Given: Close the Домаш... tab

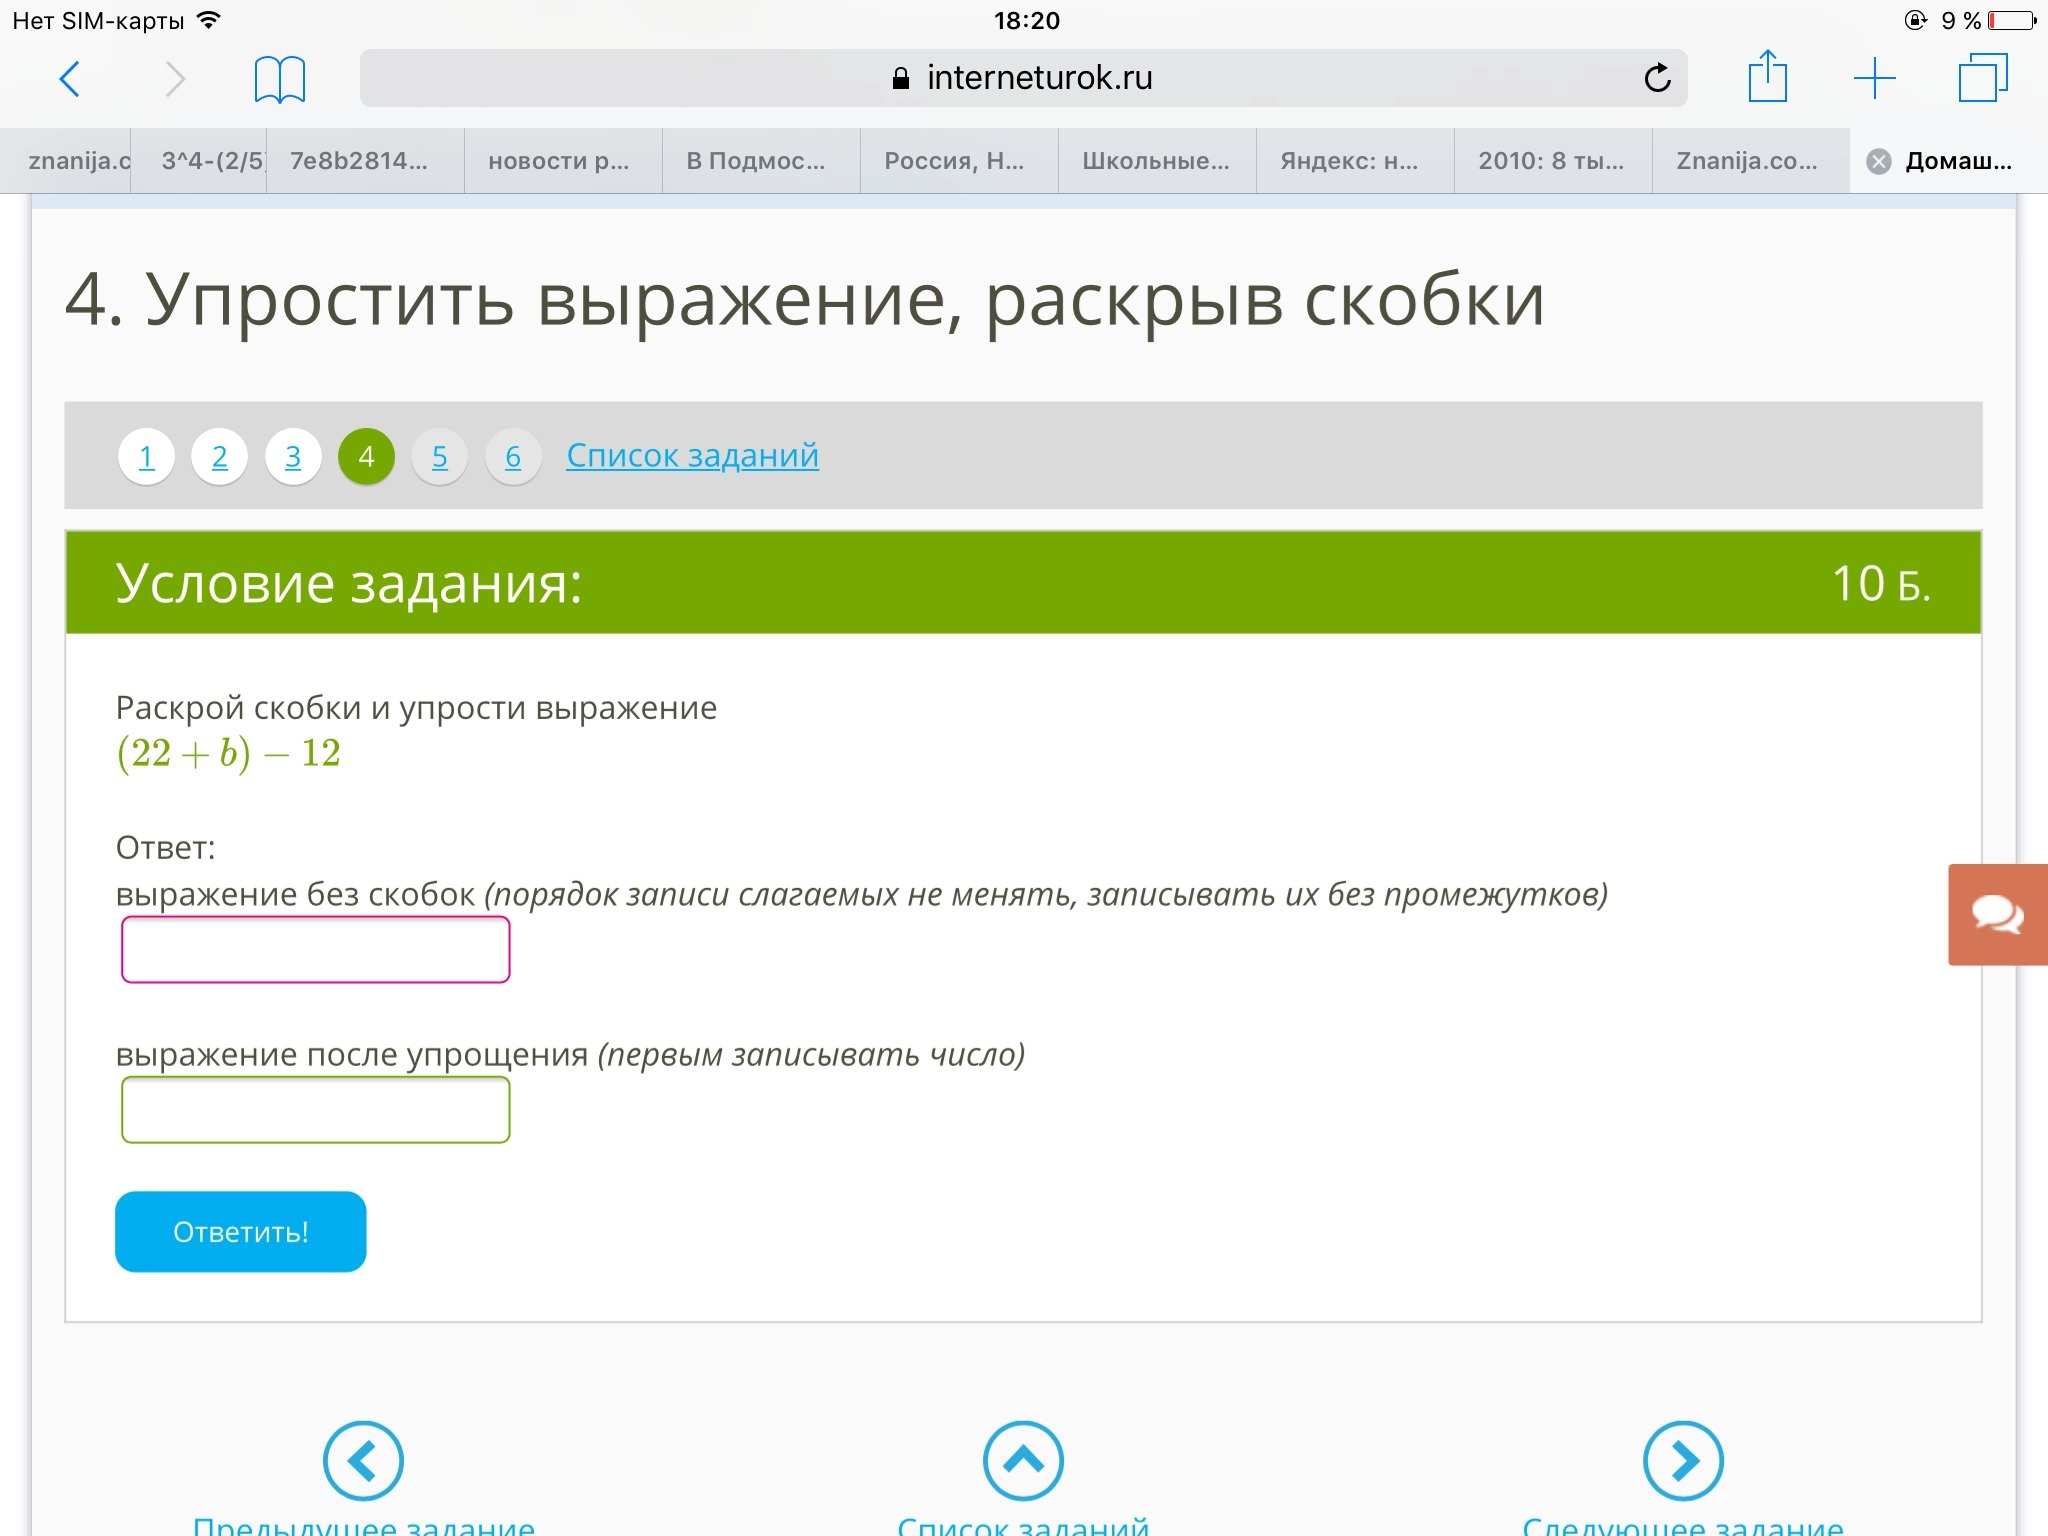Looking at the screenshot, I should [1879, 161].
